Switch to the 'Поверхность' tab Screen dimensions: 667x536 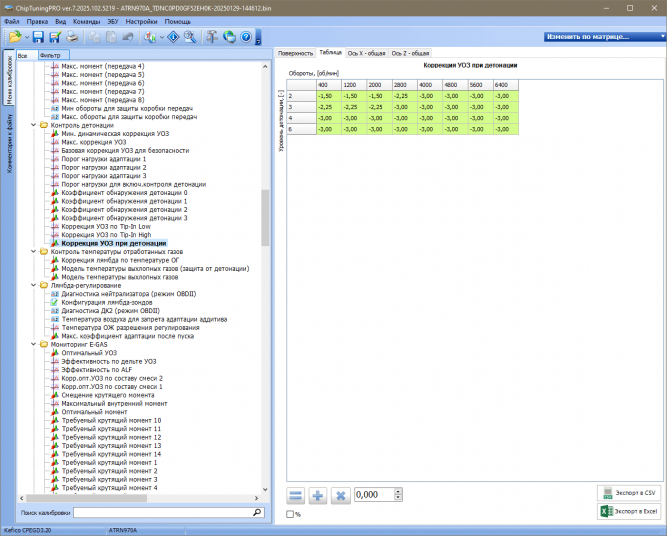tap(295, 53)
